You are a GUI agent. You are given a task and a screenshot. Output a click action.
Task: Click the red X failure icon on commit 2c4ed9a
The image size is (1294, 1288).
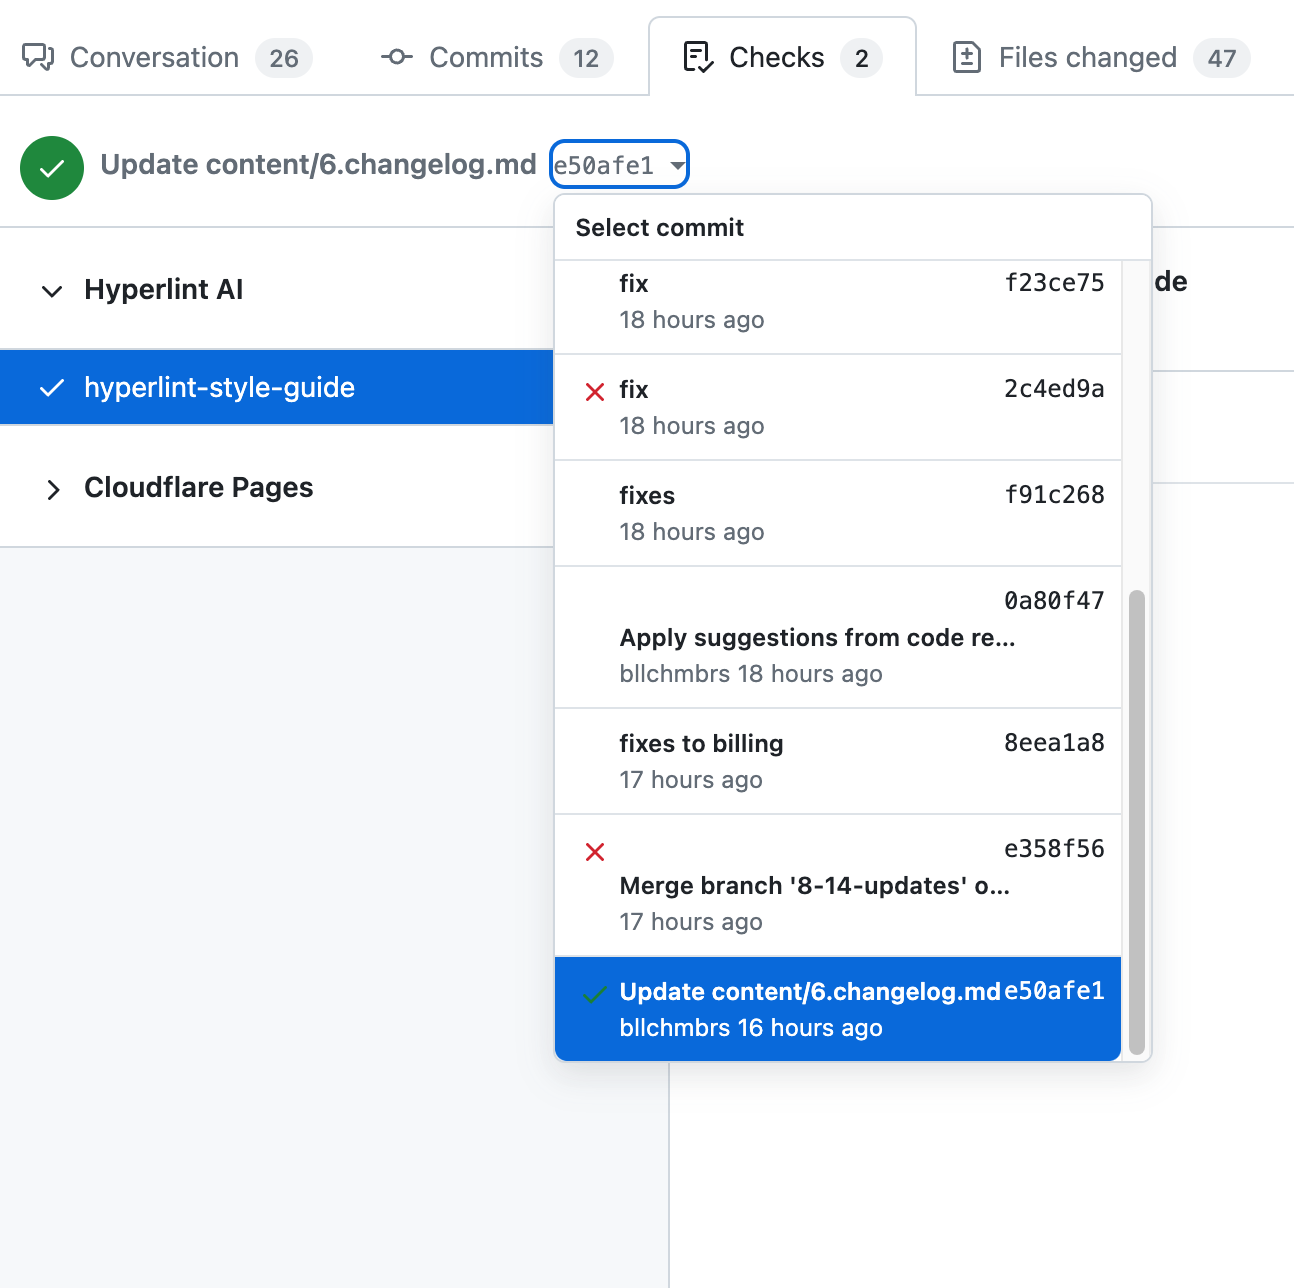point(595,392)
